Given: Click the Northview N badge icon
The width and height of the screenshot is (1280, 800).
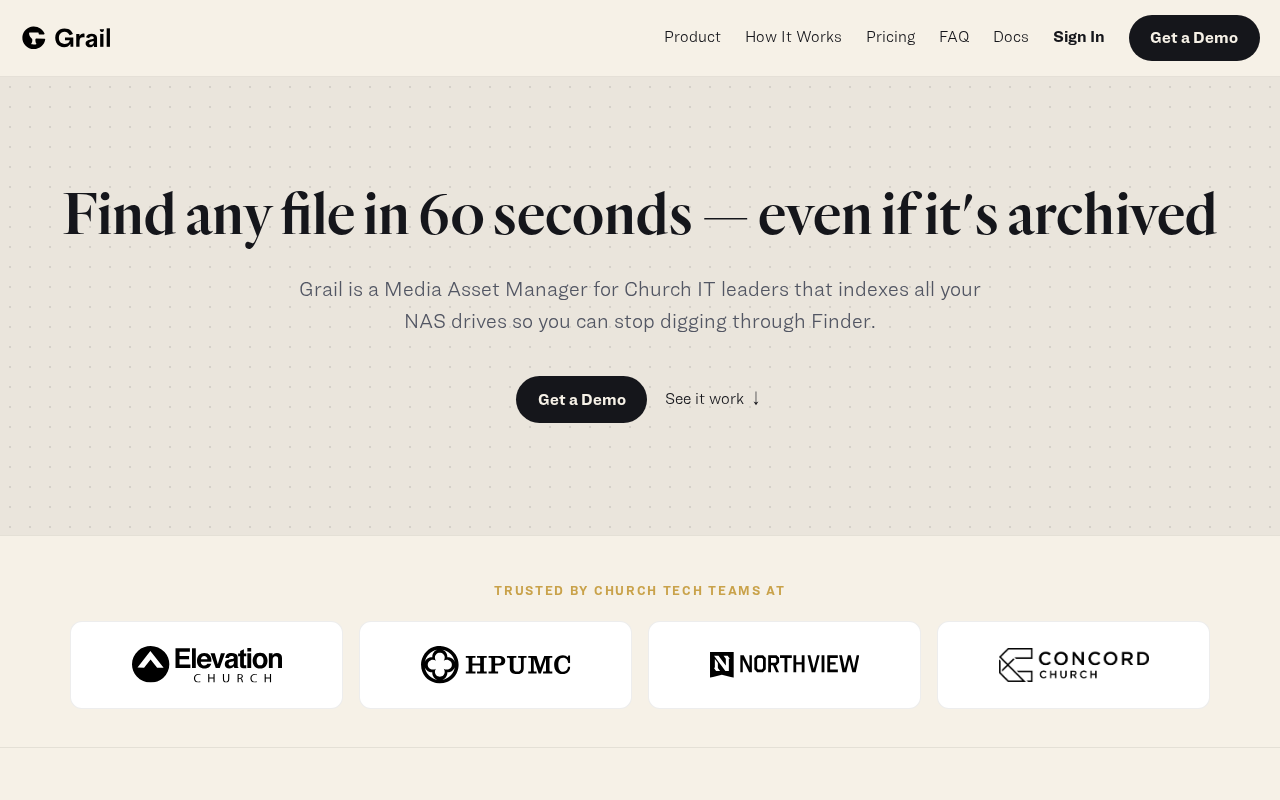Looking at the screenshot, I should pyautogui.click(x=722, y=664).
